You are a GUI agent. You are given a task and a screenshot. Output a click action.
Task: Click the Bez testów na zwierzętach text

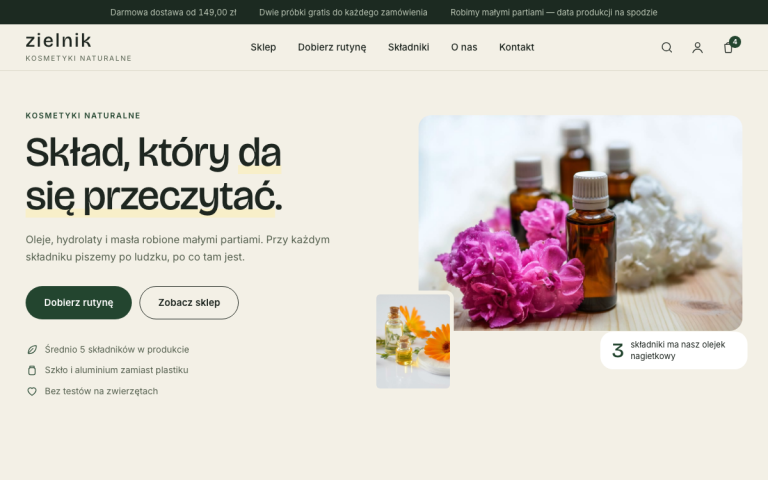(101, 391)
